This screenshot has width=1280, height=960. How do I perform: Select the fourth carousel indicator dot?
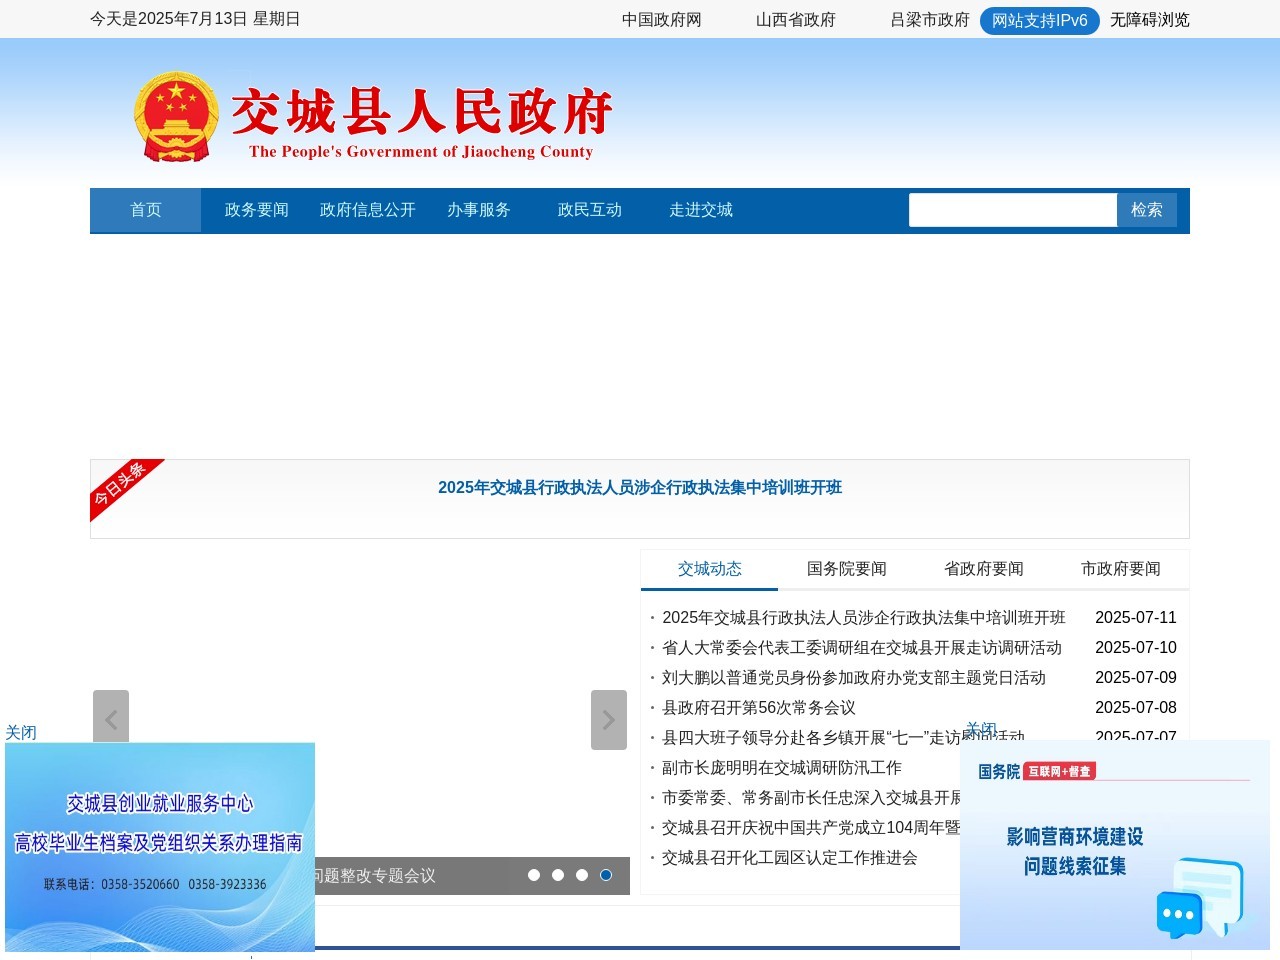pyautogui.click(x=605, y=874)
